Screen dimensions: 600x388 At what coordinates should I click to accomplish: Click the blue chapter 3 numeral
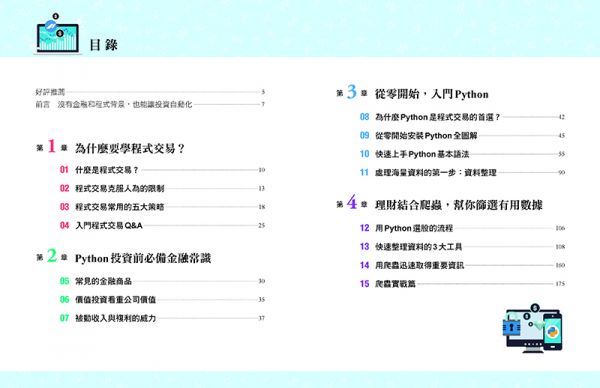[x=352, y=92]
